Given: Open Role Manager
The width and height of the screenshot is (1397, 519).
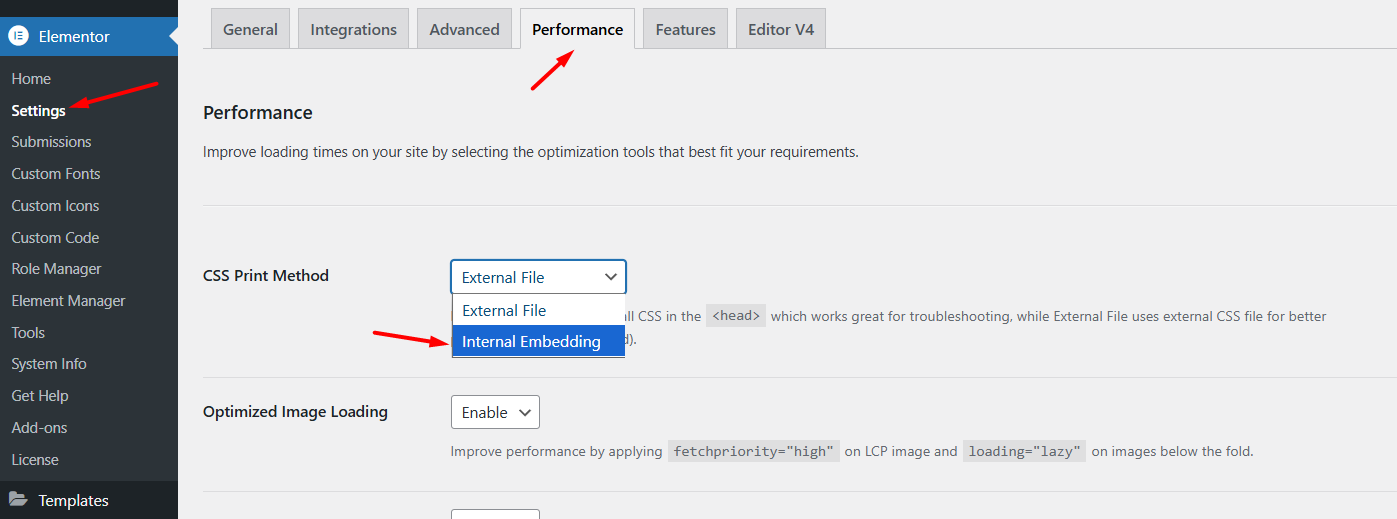Looking at the screenshot, I should click(56, 269).
